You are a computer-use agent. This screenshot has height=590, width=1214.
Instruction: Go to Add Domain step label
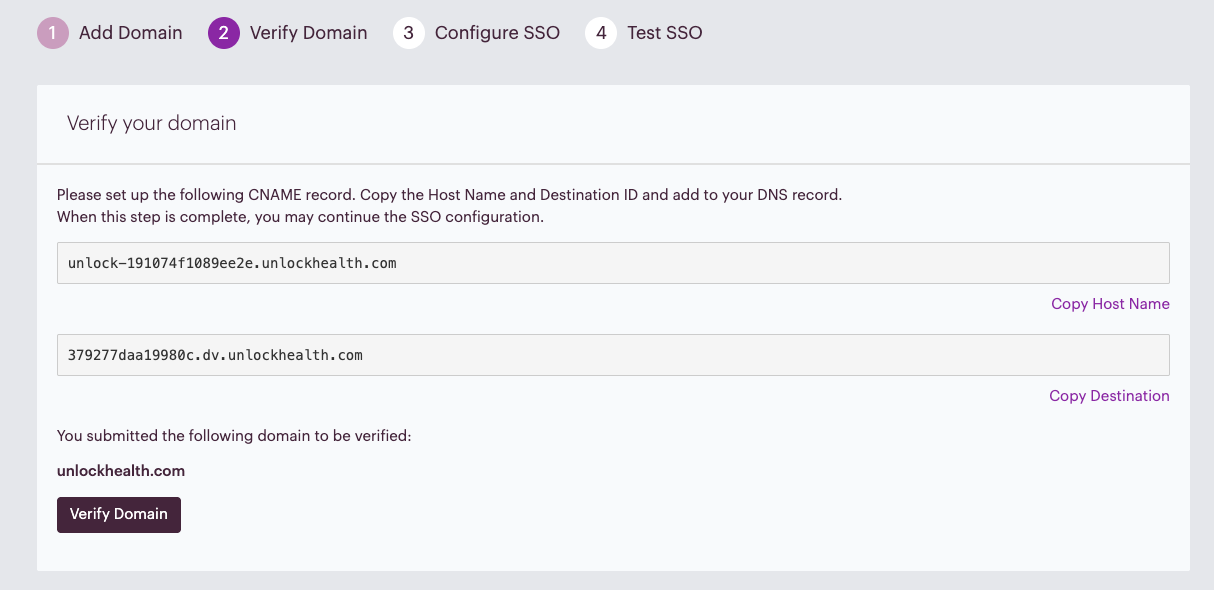131,33
